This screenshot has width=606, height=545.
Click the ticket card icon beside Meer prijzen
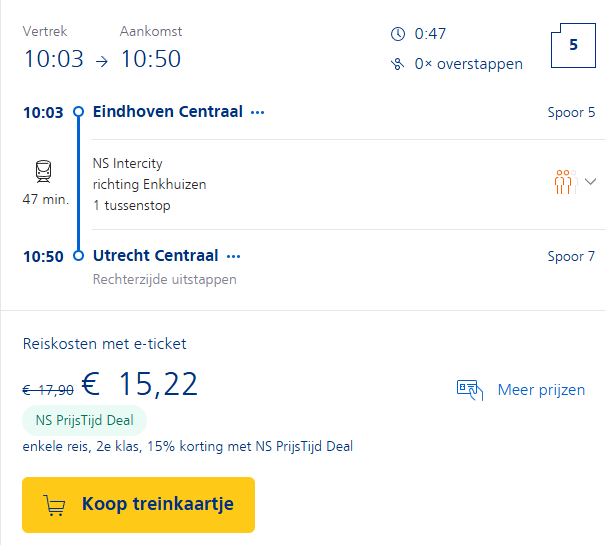470,390
